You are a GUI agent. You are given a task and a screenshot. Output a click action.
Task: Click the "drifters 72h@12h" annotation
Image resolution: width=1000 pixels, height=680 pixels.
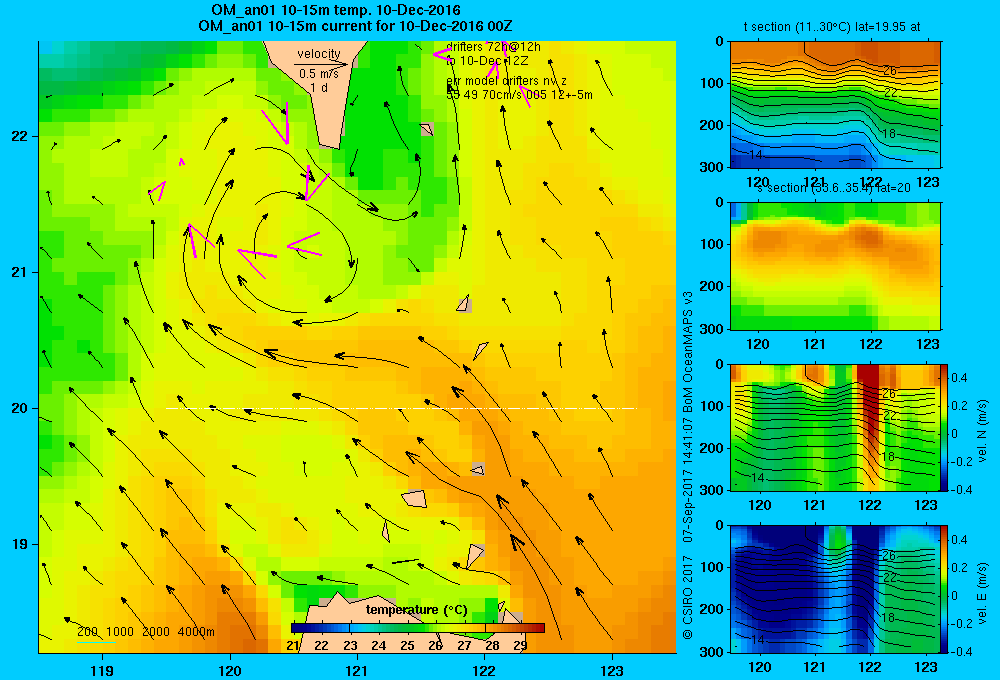(493, 47)
